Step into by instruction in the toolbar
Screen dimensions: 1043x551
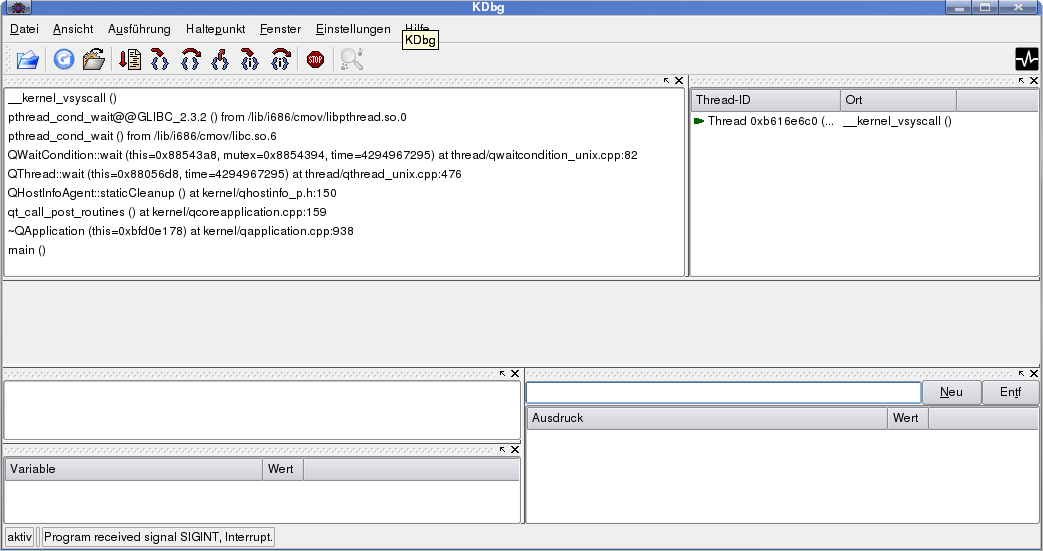tap(249, 60)
